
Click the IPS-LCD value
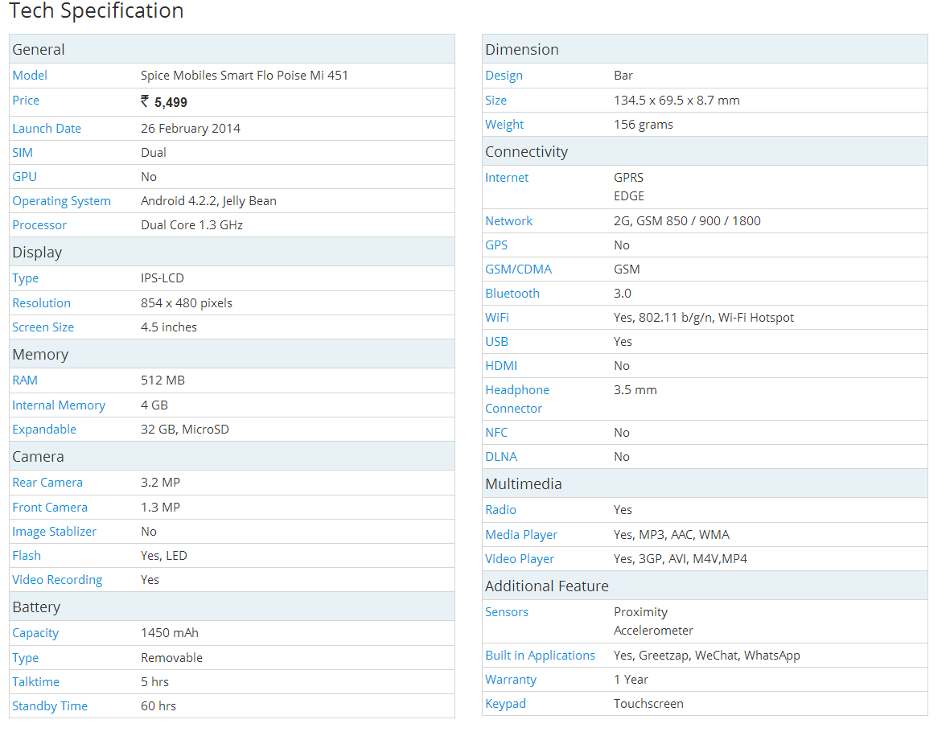pos(162,279)
